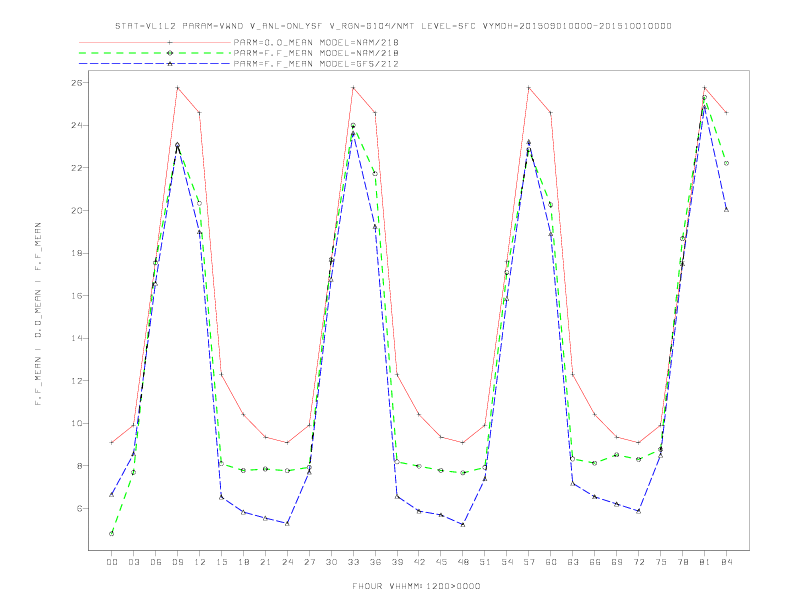Screen dimensions: 792x612
Task: Click x-axis tick label 48
Action: [x=463, y=562]
